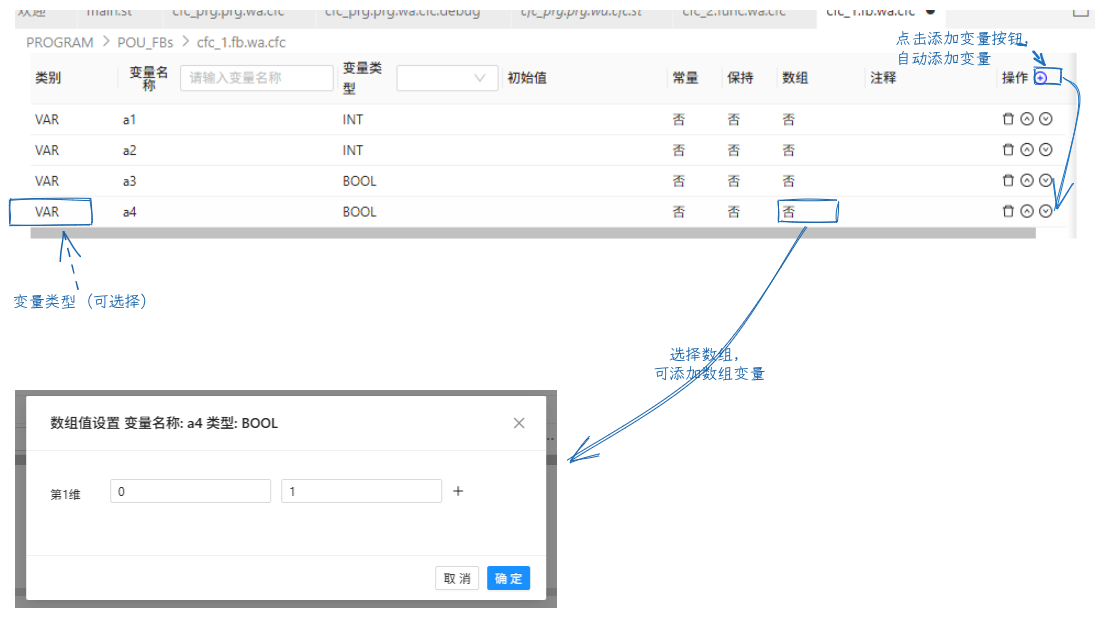
Task: Move variable a2 up
Action: [1027, 149]
